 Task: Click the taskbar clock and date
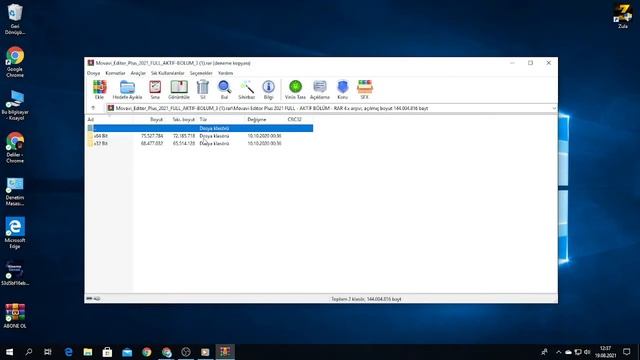pos(606,352)
